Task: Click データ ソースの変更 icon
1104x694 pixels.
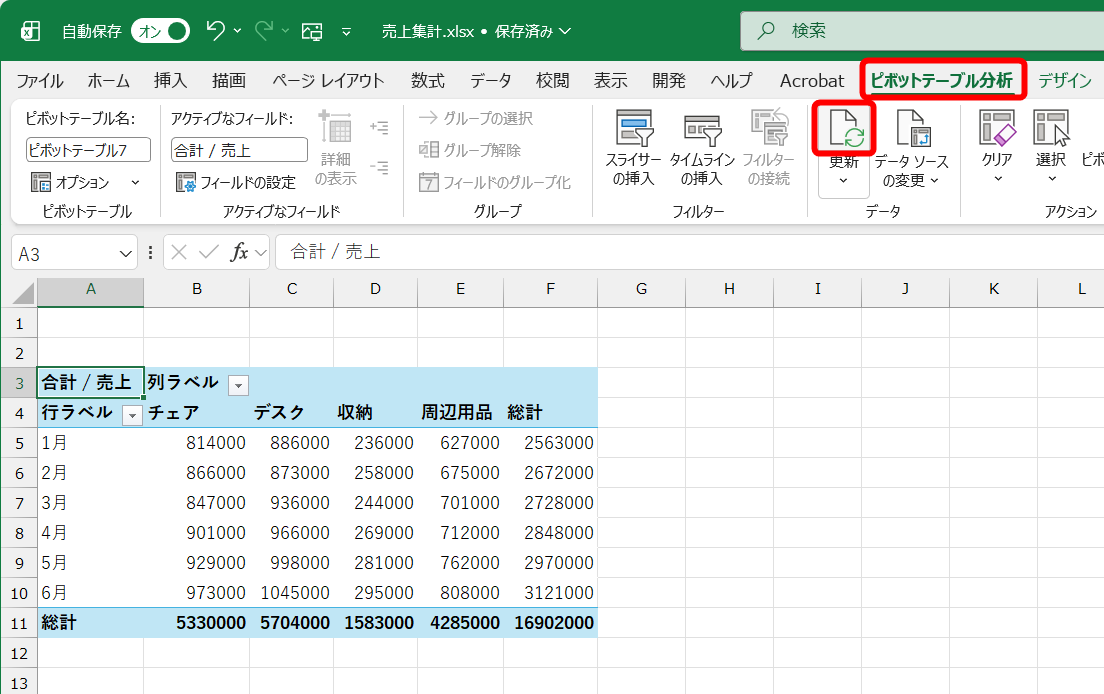Action: 912,129
